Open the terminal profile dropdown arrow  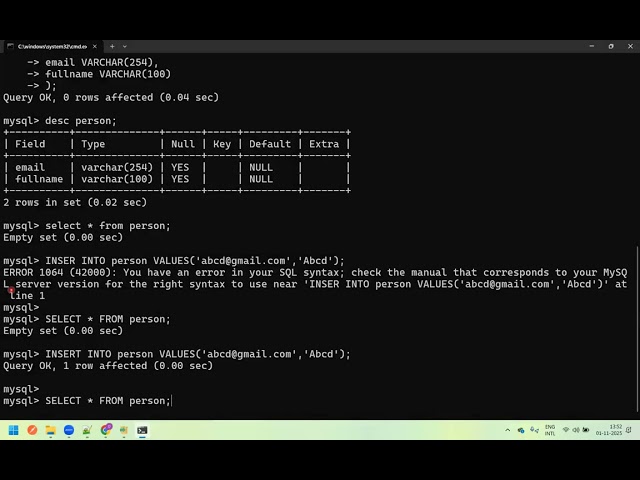click(x=124, y=47)
